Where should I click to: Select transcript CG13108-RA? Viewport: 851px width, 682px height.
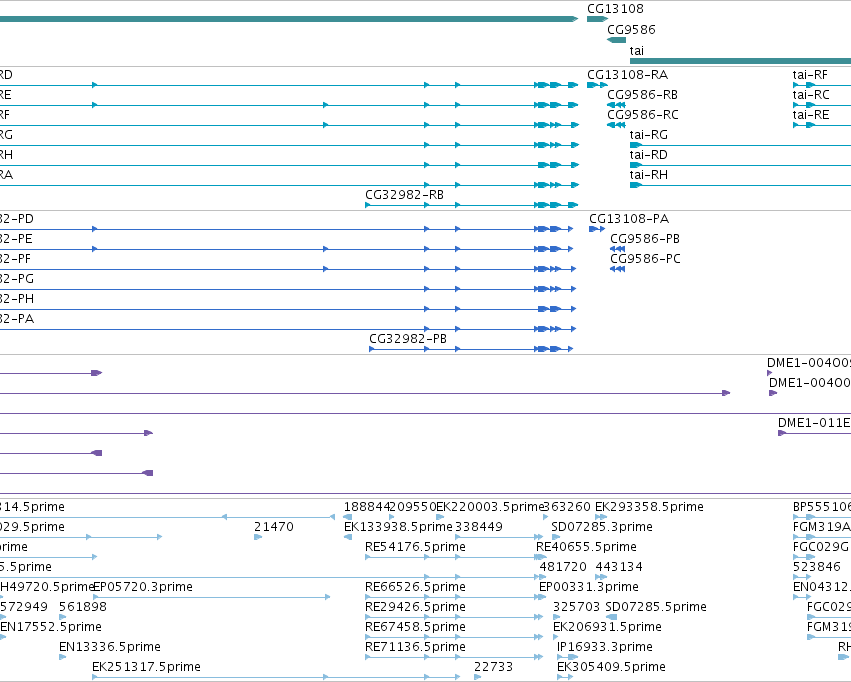point(627,75)
